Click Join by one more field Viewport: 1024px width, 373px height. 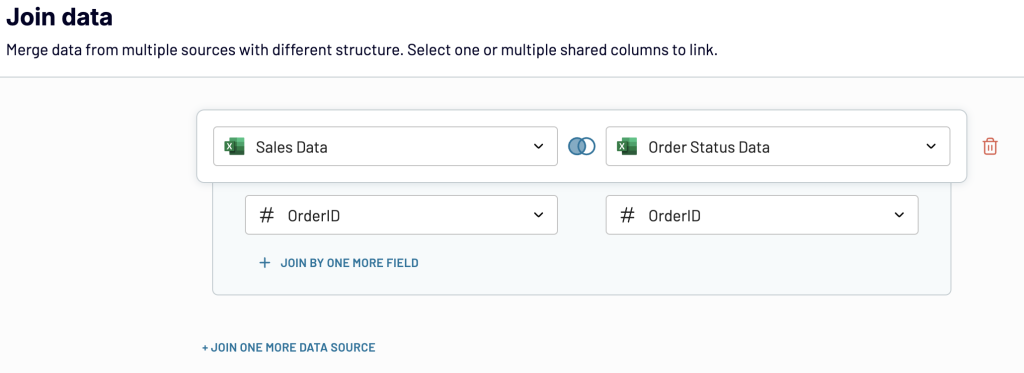point(349,263)
